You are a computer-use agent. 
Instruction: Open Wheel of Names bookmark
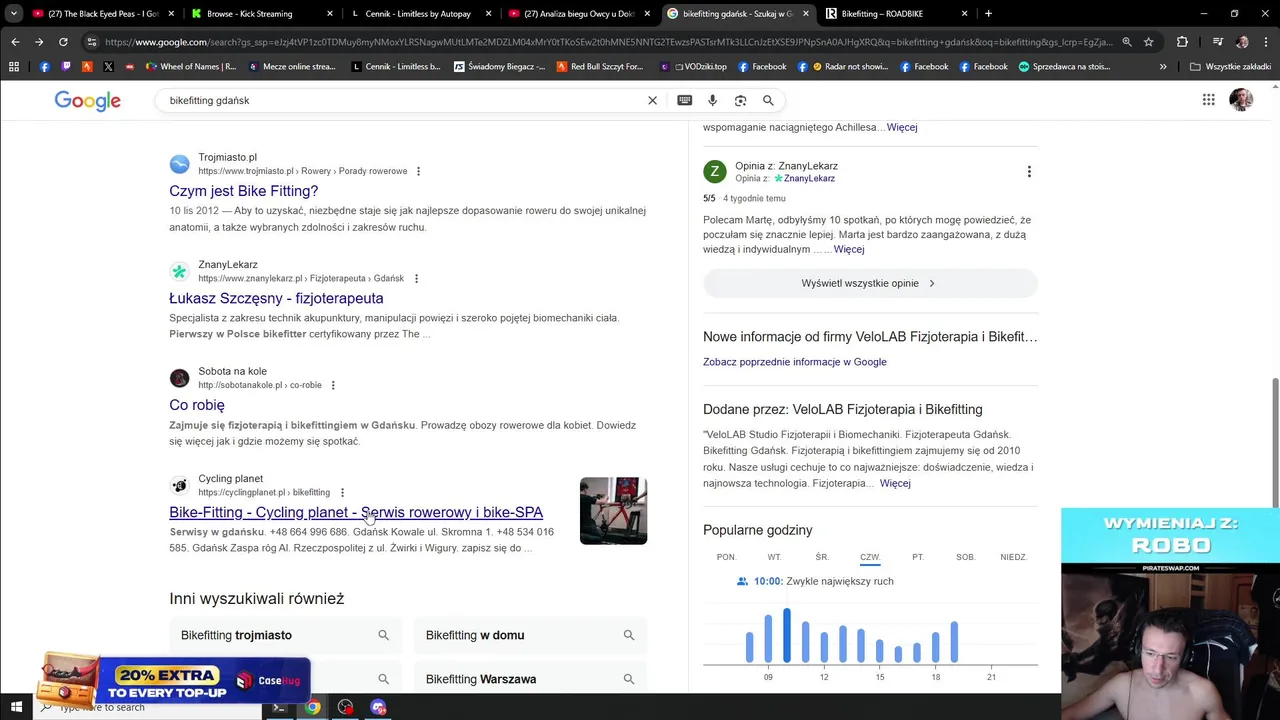point(190,67)
